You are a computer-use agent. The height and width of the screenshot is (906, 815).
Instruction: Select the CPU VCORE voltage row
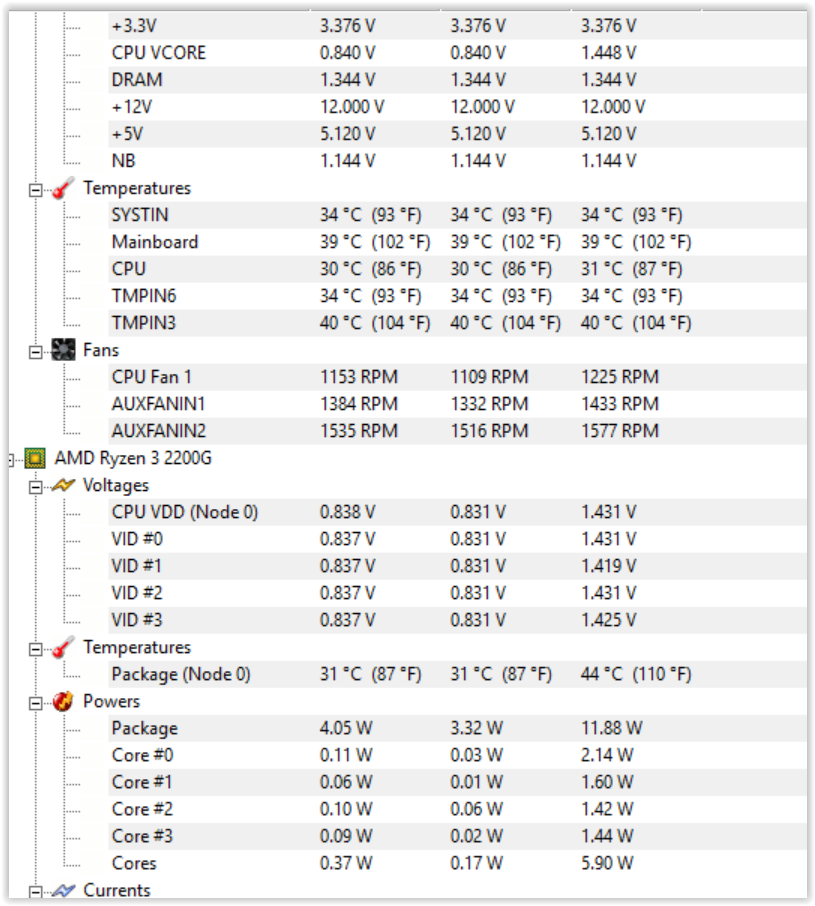coord(159,53)
